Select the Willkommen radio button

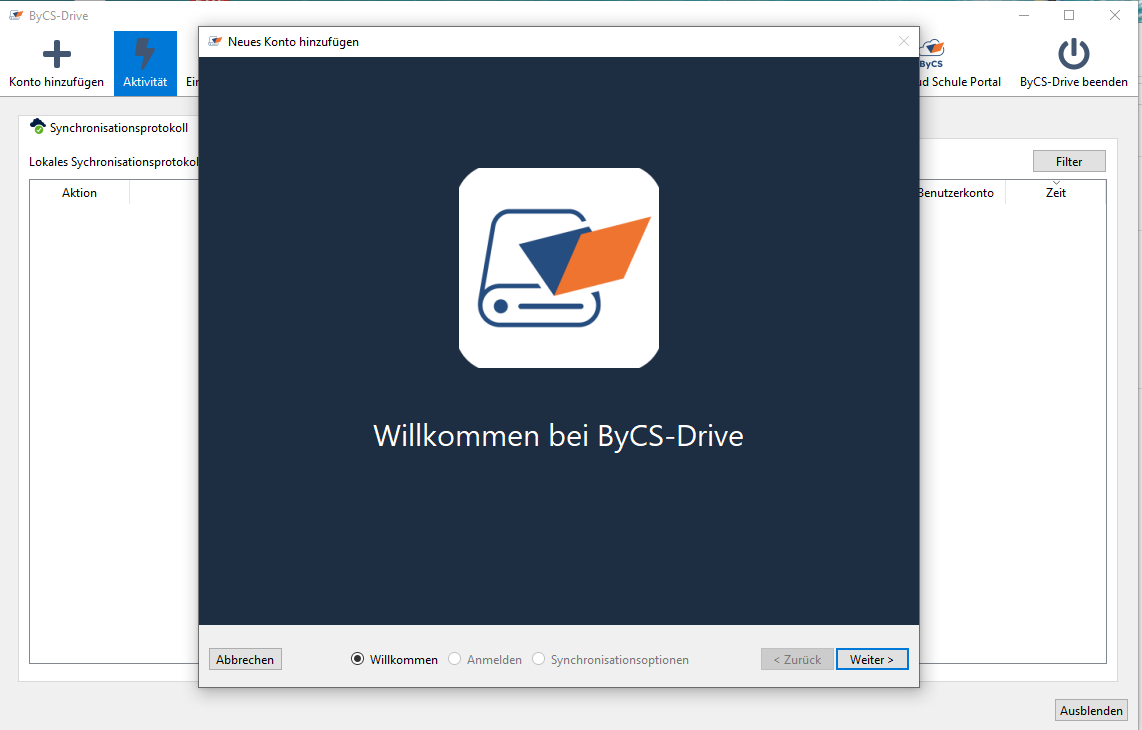coord(358,660)
